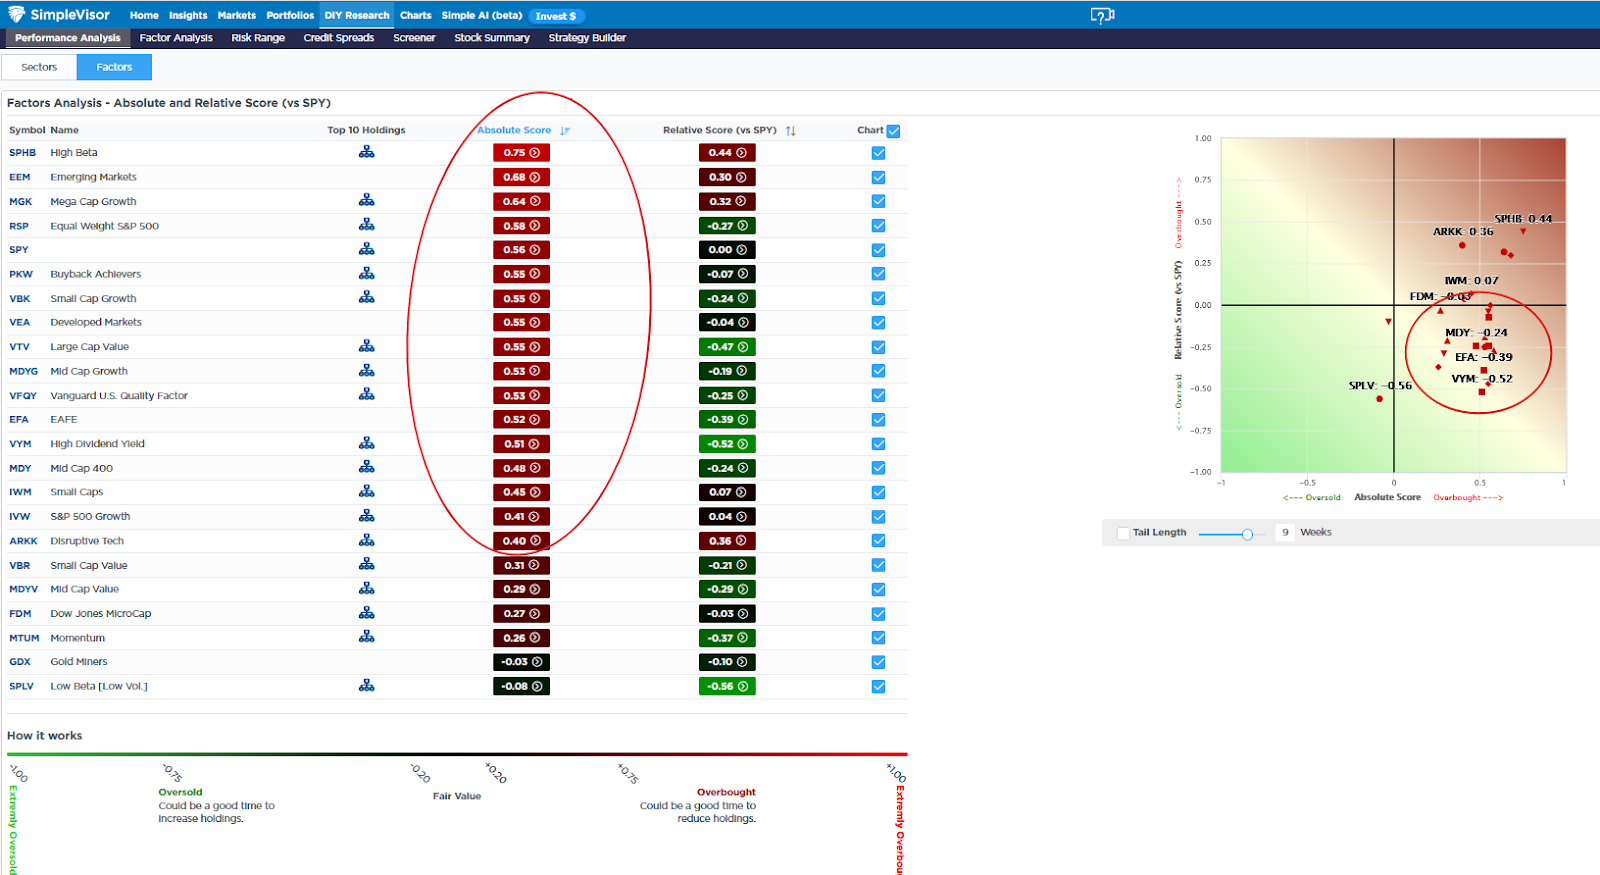Enable the Tail Length checkbox
Image resolution: width=1600 pixels, height=875 pixels.
click(1123, 533)
